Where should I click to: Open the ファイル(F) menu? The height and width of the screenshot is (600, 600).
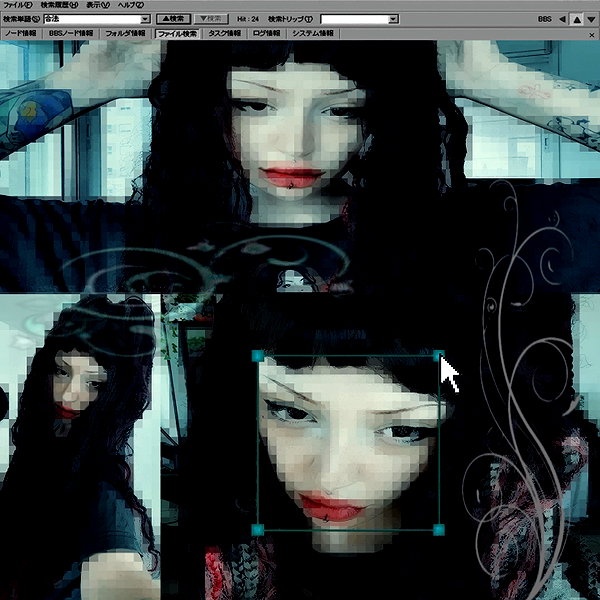click(18, 5)
